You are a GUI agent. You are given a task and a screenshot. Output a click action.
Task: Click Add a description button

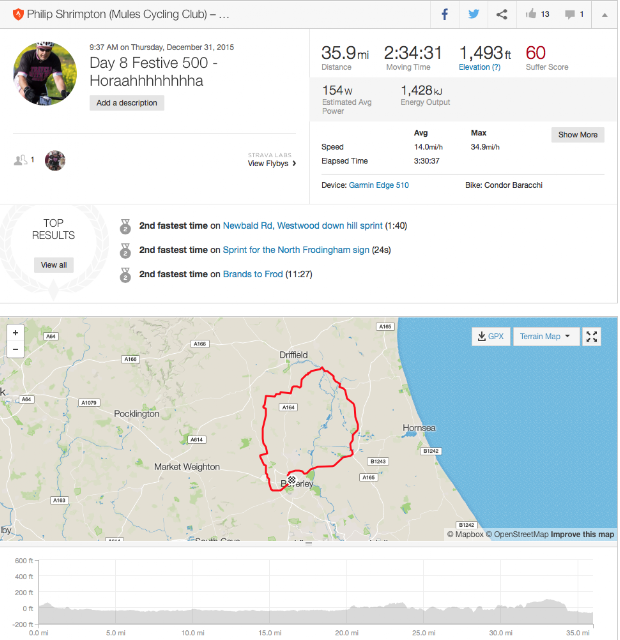(127, 103)
